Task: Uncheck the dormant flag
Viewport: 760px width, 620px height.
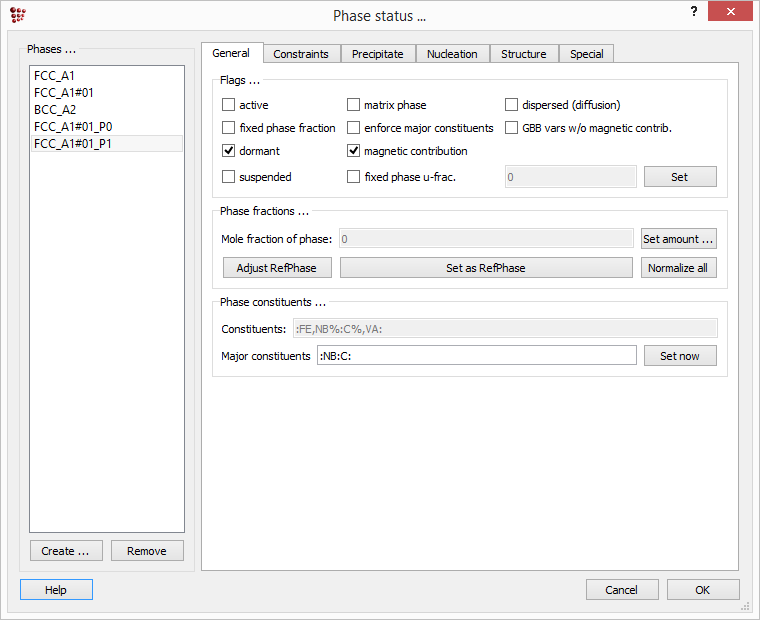Action: point(229,152)
